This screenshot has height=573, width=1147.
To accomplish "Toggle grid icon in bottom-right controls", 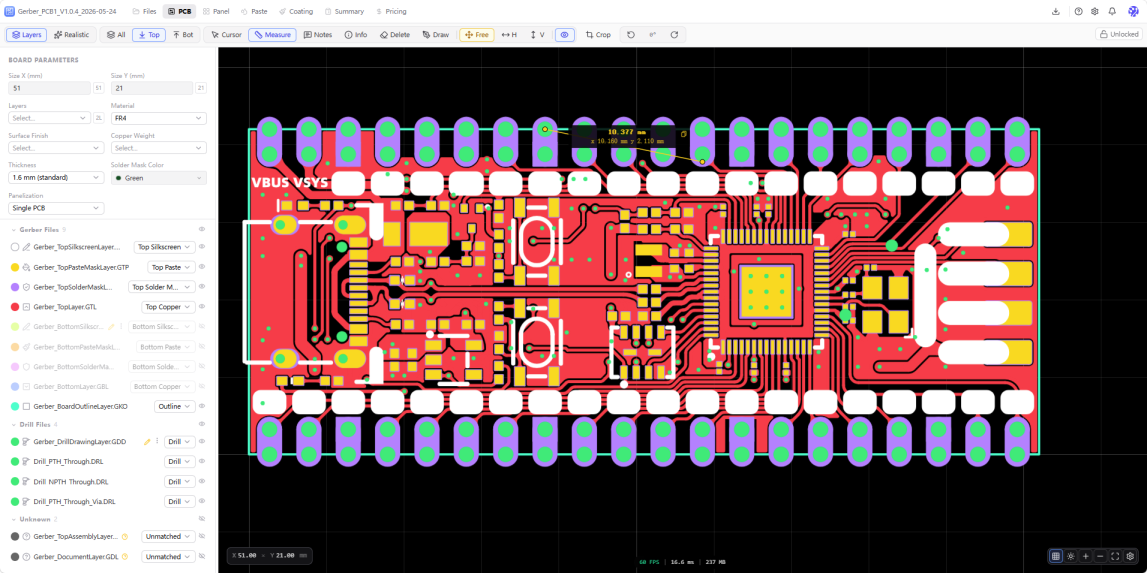I will (x=1056, y=556).
